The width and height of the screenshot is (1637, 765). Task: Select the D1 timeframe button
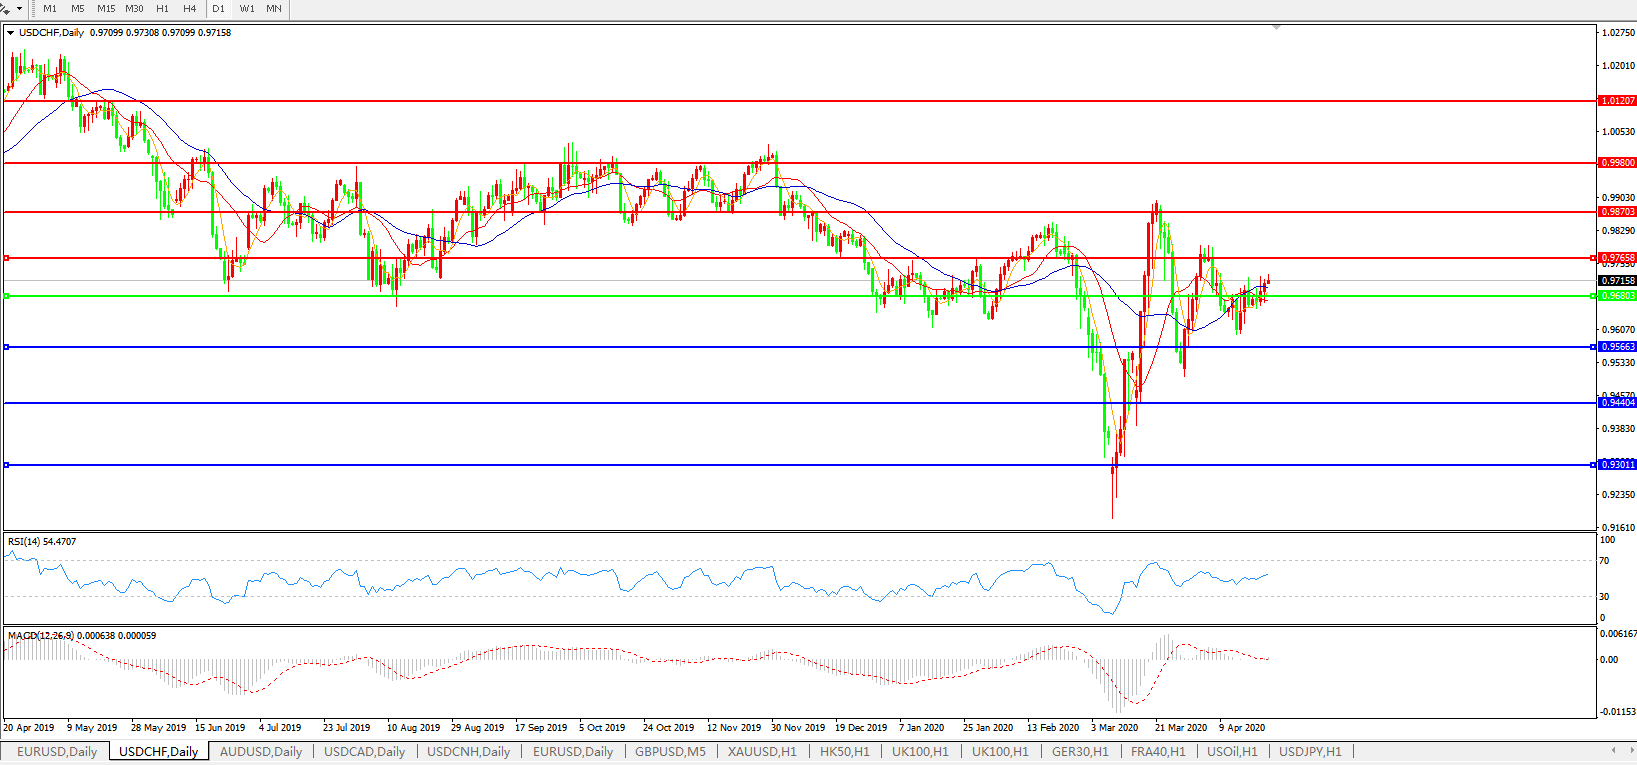(x=218, y=8)
